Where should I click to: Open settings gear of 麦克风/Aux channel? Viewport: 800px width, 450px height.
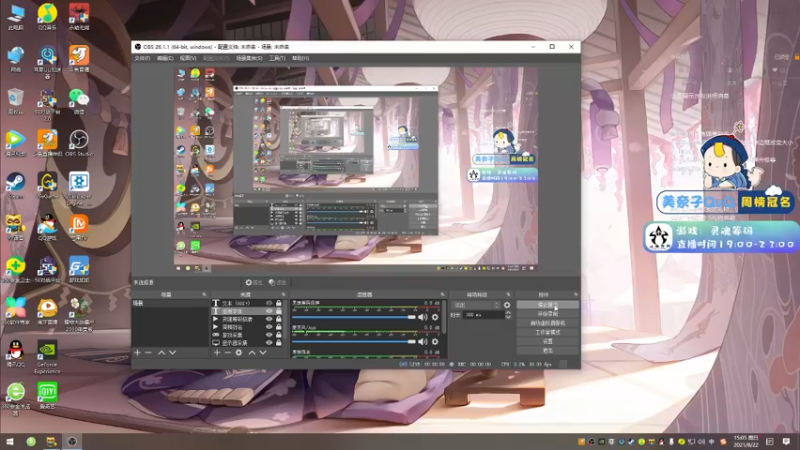point(435,341)
